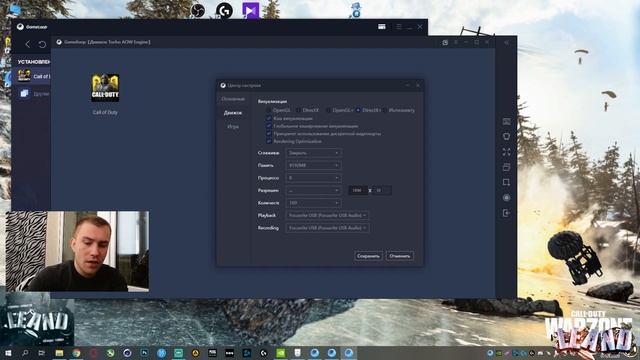This screenshot has width=640, height=360.
Task: Open the Gameloop messages icon
Action: 382,27
